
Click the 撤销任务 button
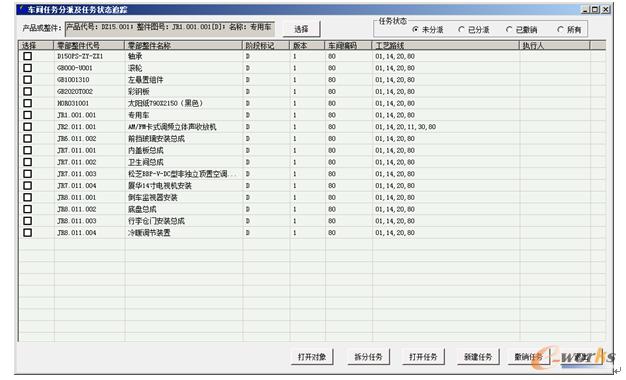[529, 357]
